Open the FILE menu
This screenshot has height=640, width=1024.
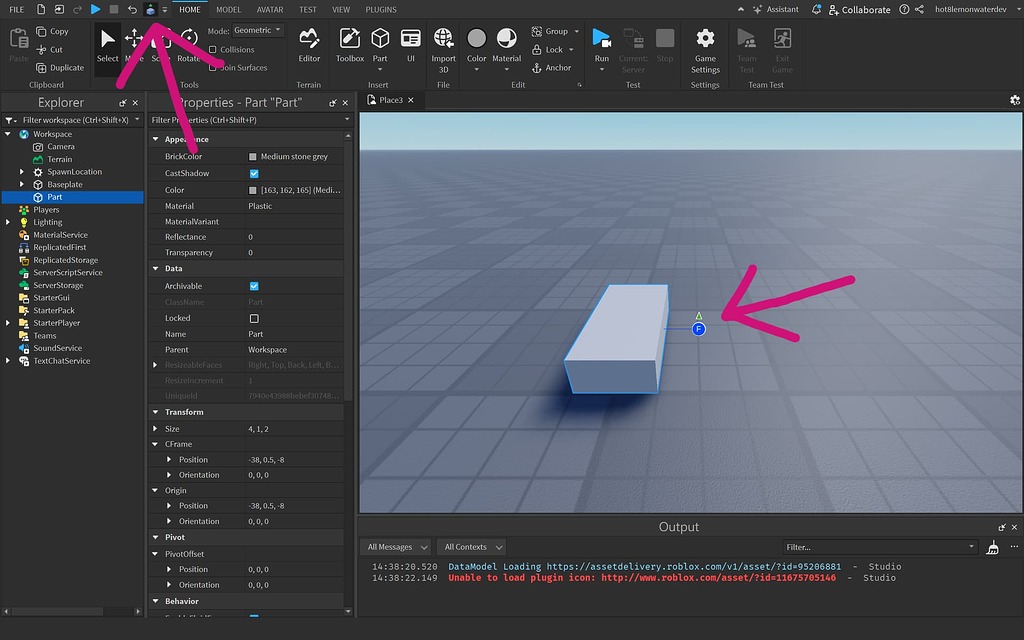(x=15, y=9)
